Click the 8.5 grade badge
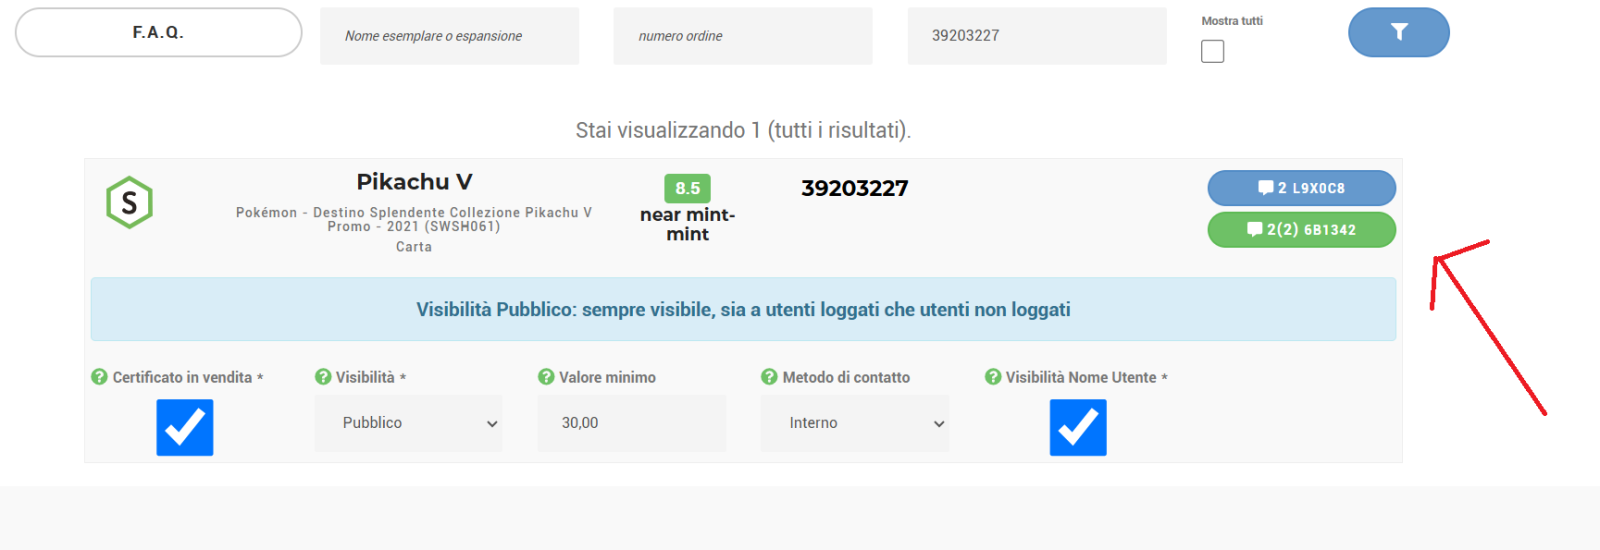 point(687,188)
